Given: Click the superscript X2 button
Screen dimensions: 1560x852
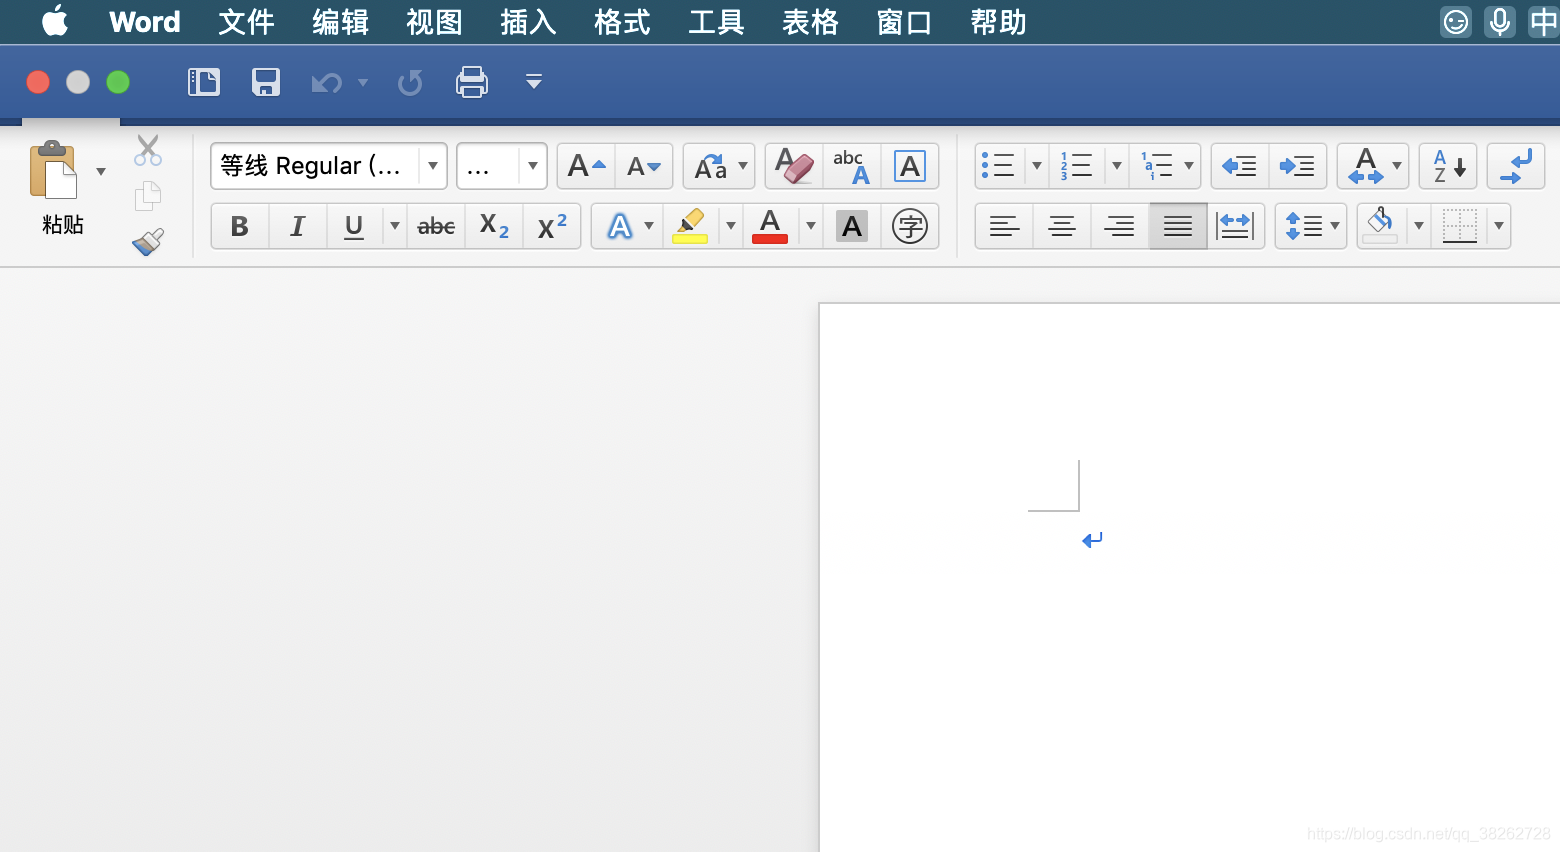Looking at the screenshot, I should pos(552,226).
